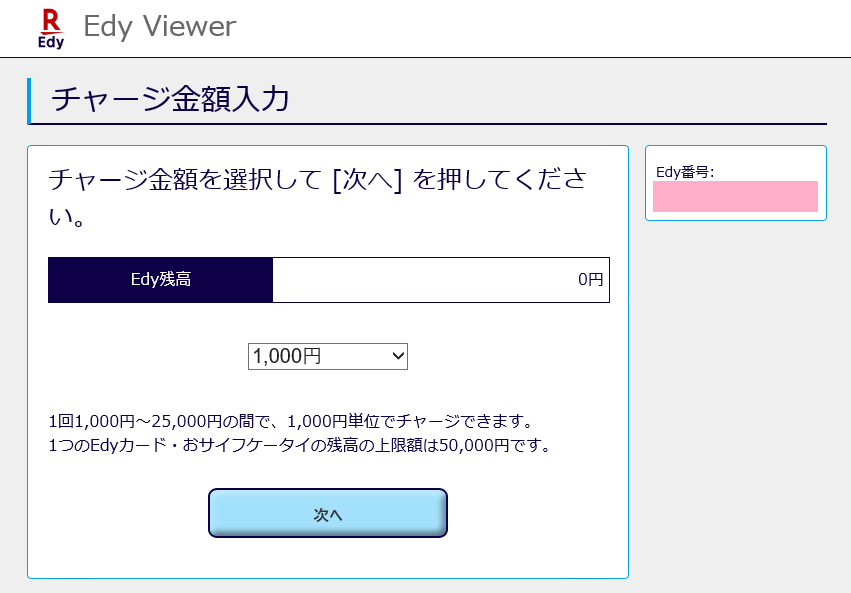Click the pink Edy番号 input field
The image size is (851, 593).
(x=736, y=197)
